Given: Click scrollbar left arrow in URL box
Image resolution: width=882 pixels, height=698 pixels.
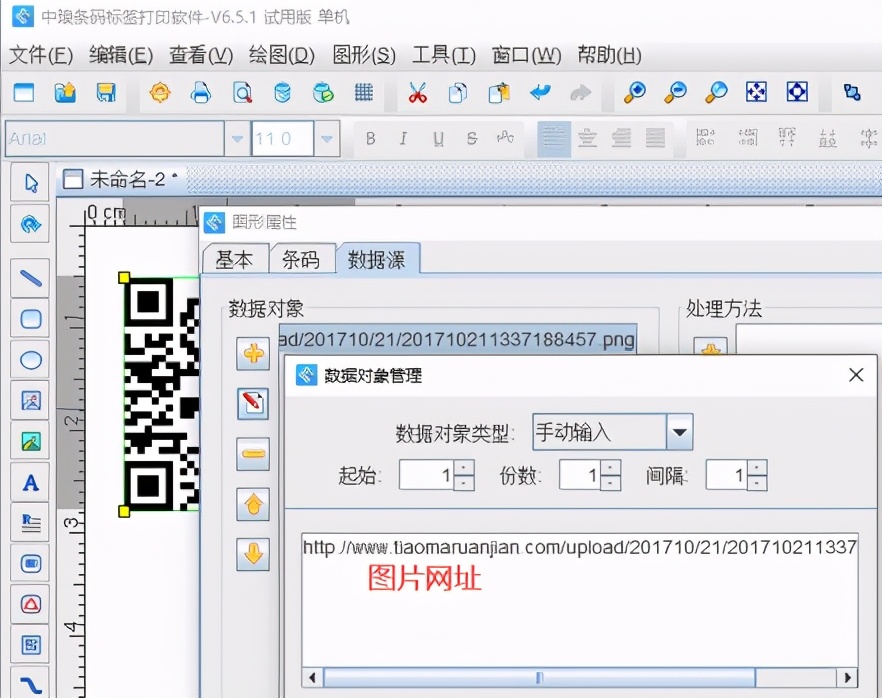Looking at the screenshot, I should [x=313, y=677].
